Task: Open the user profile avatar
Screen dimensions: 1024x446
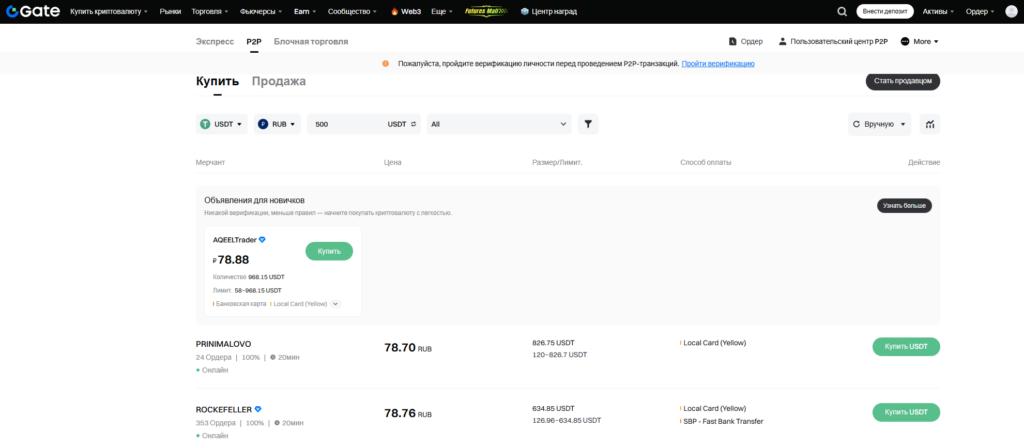Action: click(1010, 11)
